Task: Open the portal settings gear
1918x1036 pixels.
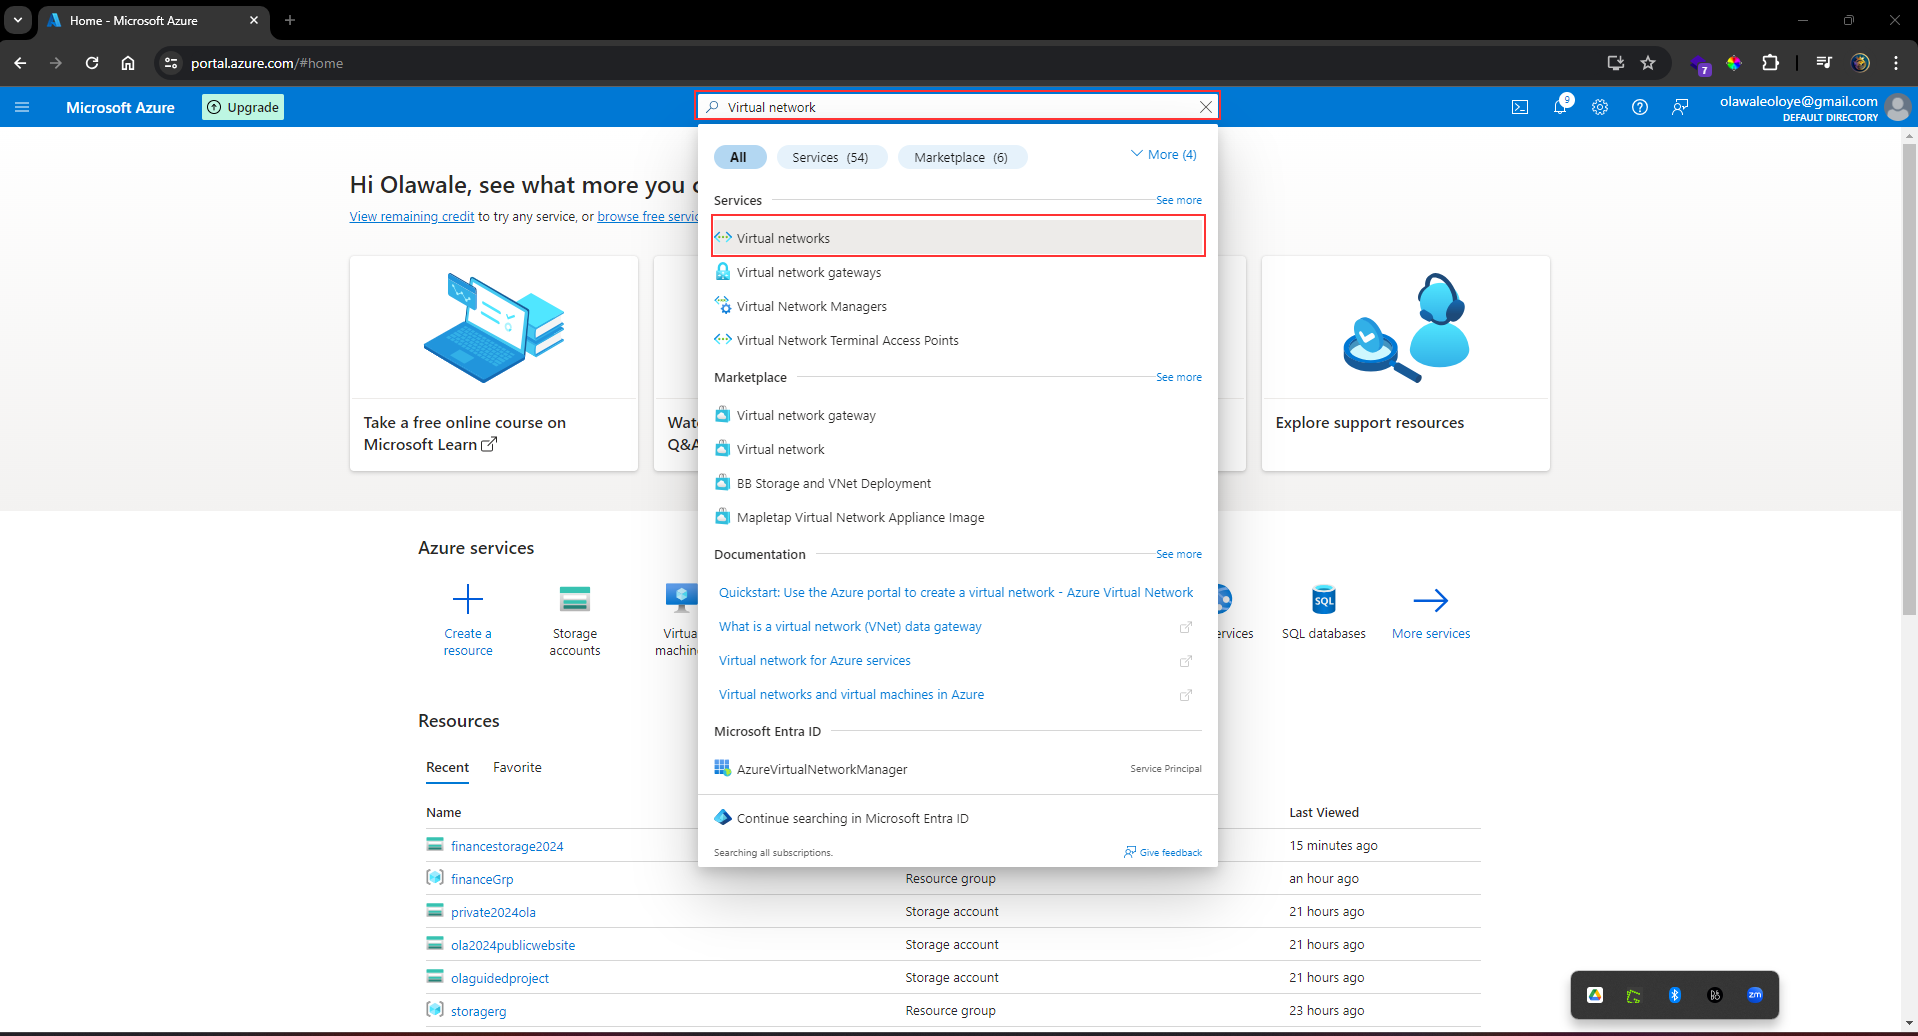Action: (1600, 107)
